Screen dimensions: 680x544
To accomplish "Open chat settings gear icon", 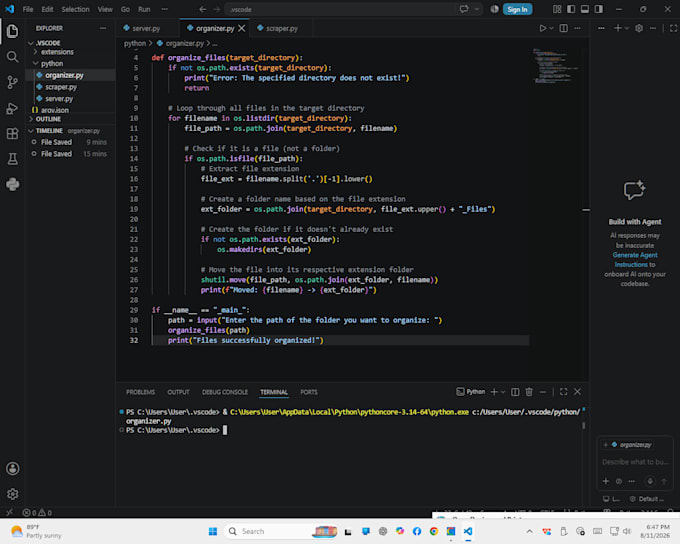I will pos(639,28).
